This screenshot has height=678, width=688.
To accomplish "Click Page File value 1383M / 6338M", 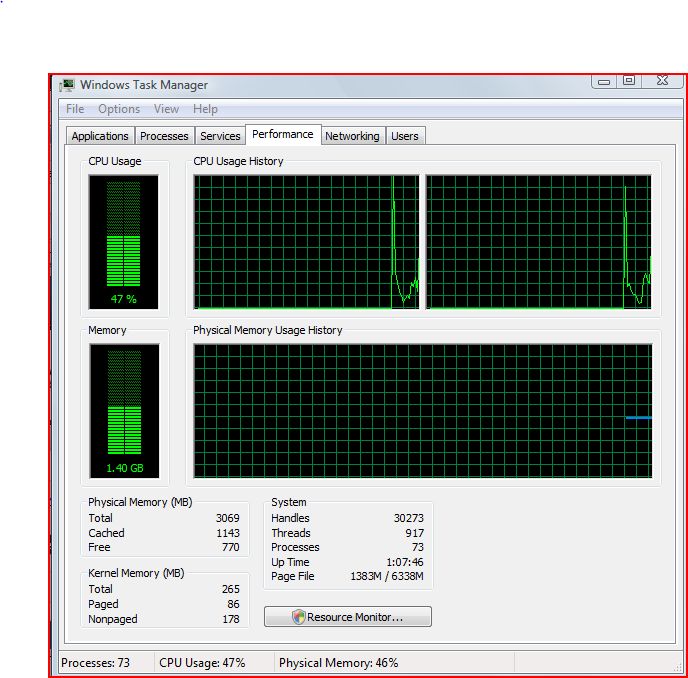I will pyautogui.click(x=387, y=576).
